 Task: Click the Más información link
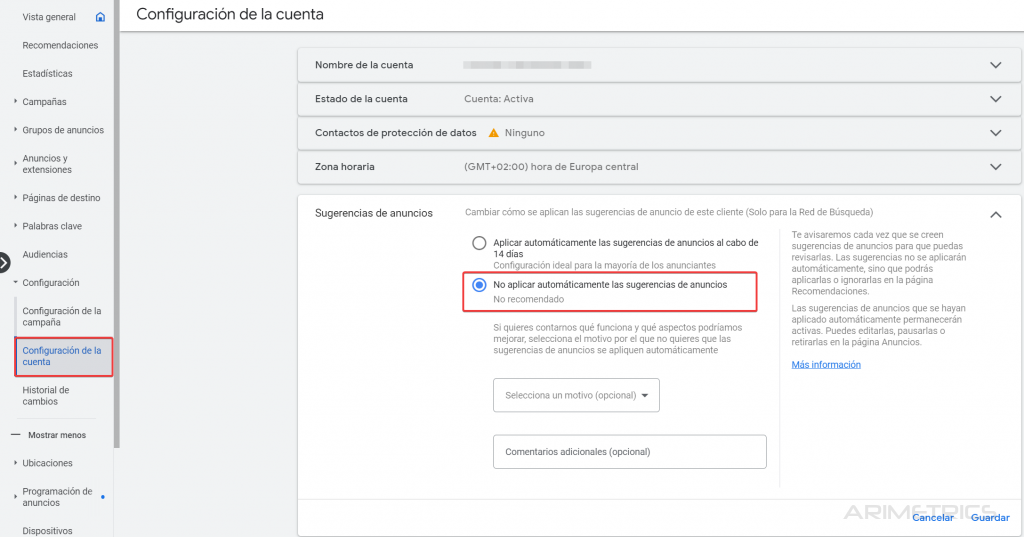click(x=826, y=365)
